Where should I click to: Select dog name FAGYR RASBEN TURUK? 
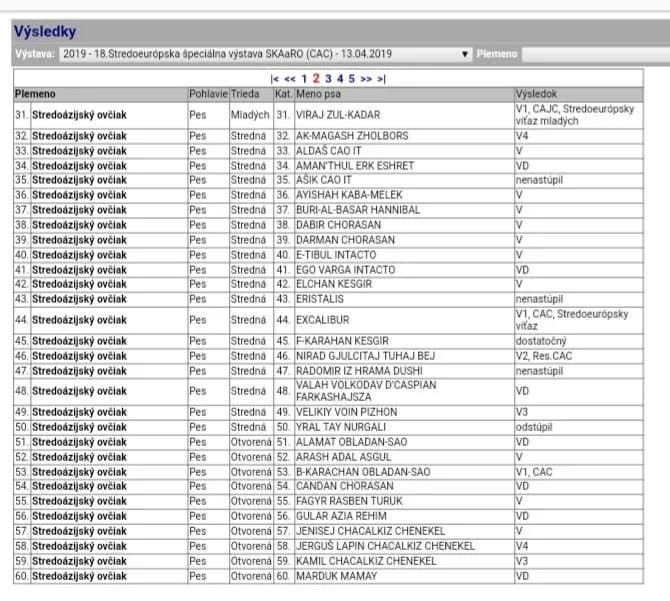[x=349, y=501]
